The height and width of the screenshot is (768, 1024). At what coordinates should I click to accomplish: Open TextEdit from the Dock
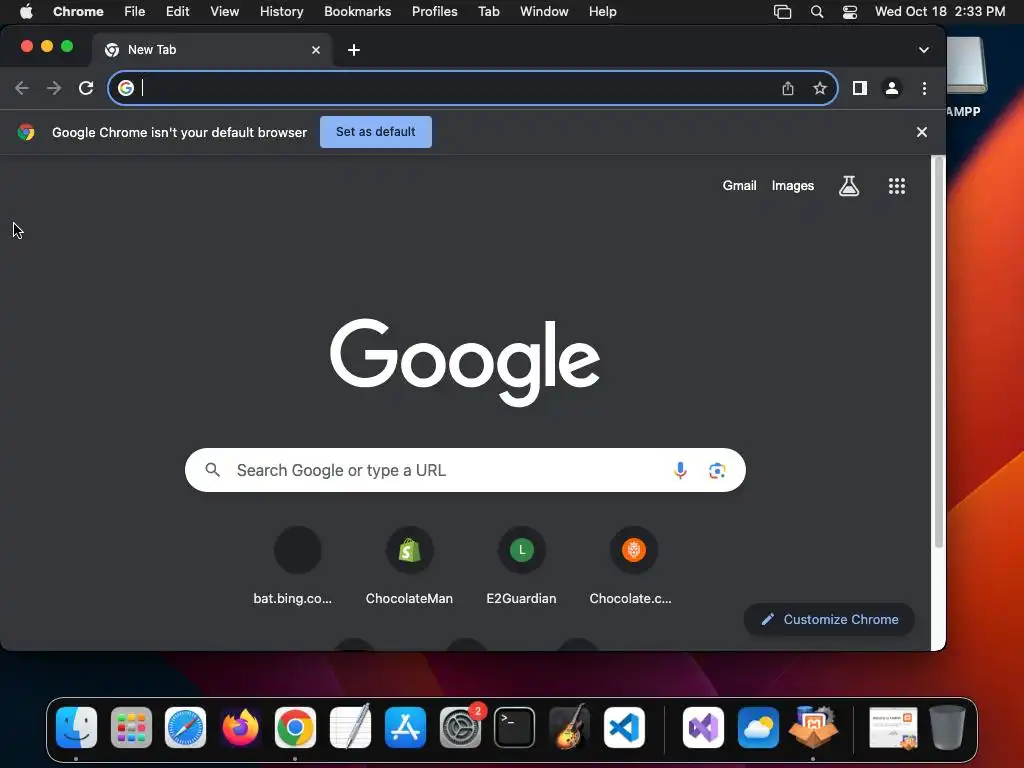[x=351, y=727]
